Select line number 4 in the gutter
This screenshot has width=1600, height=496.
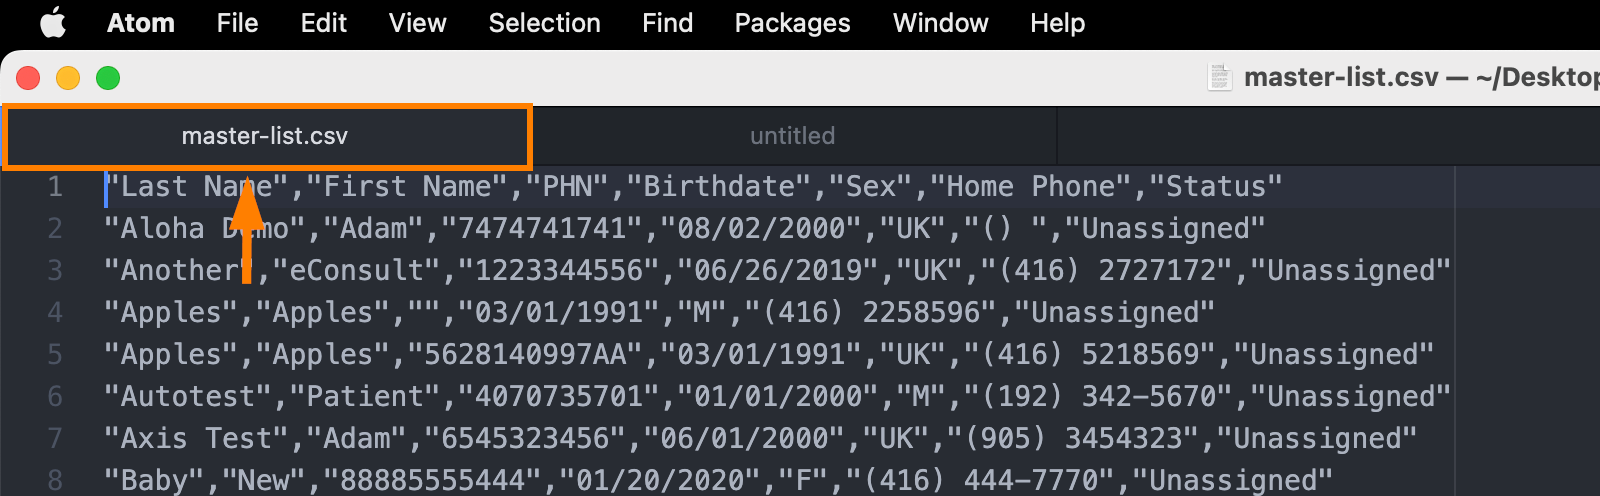55,313
